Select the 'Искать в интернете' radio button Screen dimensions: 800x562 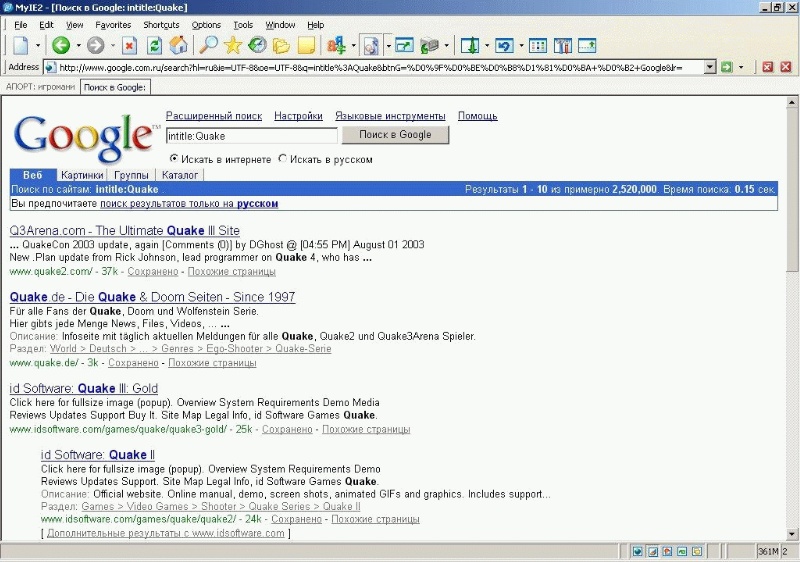[174, 159]
